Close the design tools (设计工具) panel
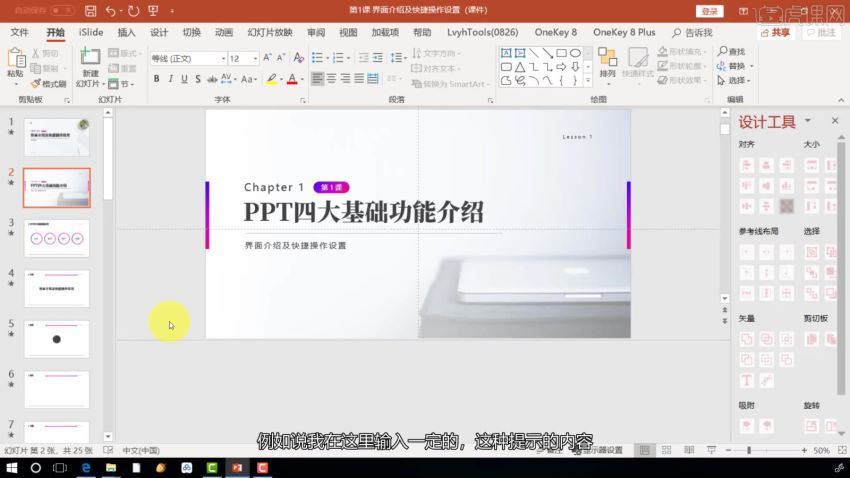The image size is (850, 478). click(x=835, y=120)
